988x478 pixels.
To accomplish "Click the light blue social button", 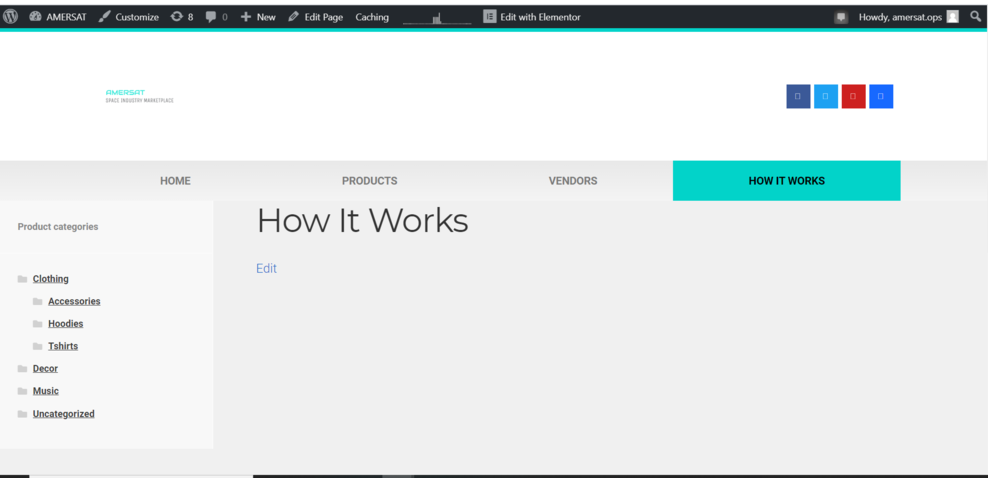I will pyautogui.click(x=825, y=96).
